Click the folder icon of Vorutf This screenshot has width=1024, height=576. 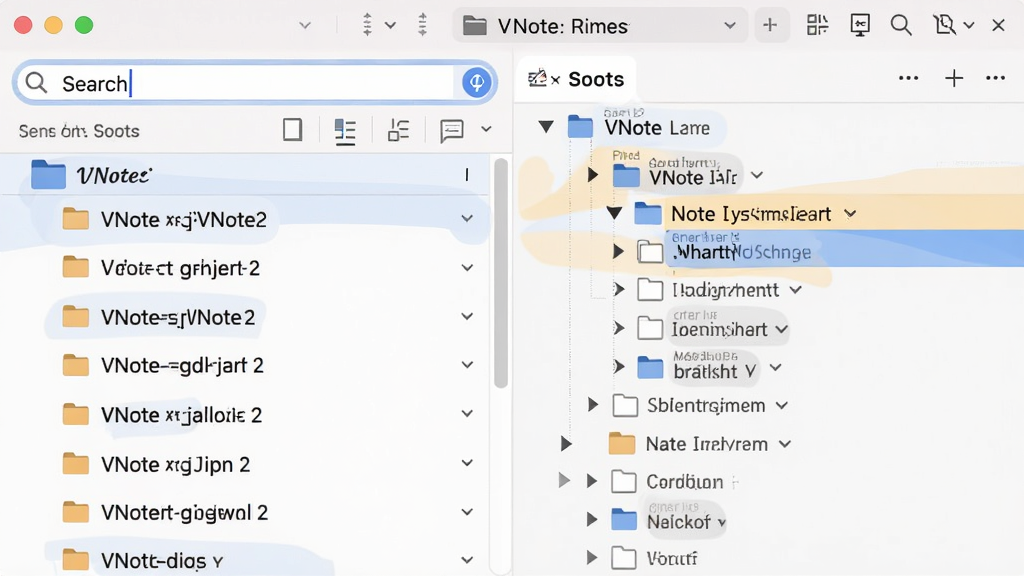[x=624, y=558]
